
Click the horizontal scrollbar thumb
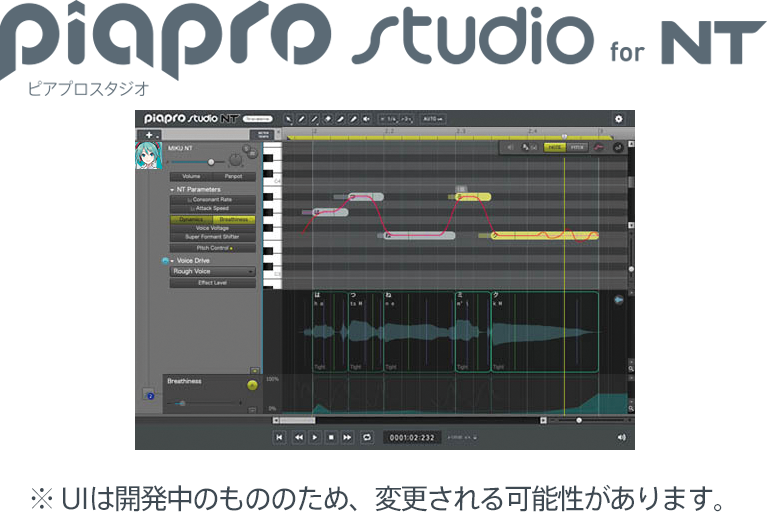tap(297, 420)
